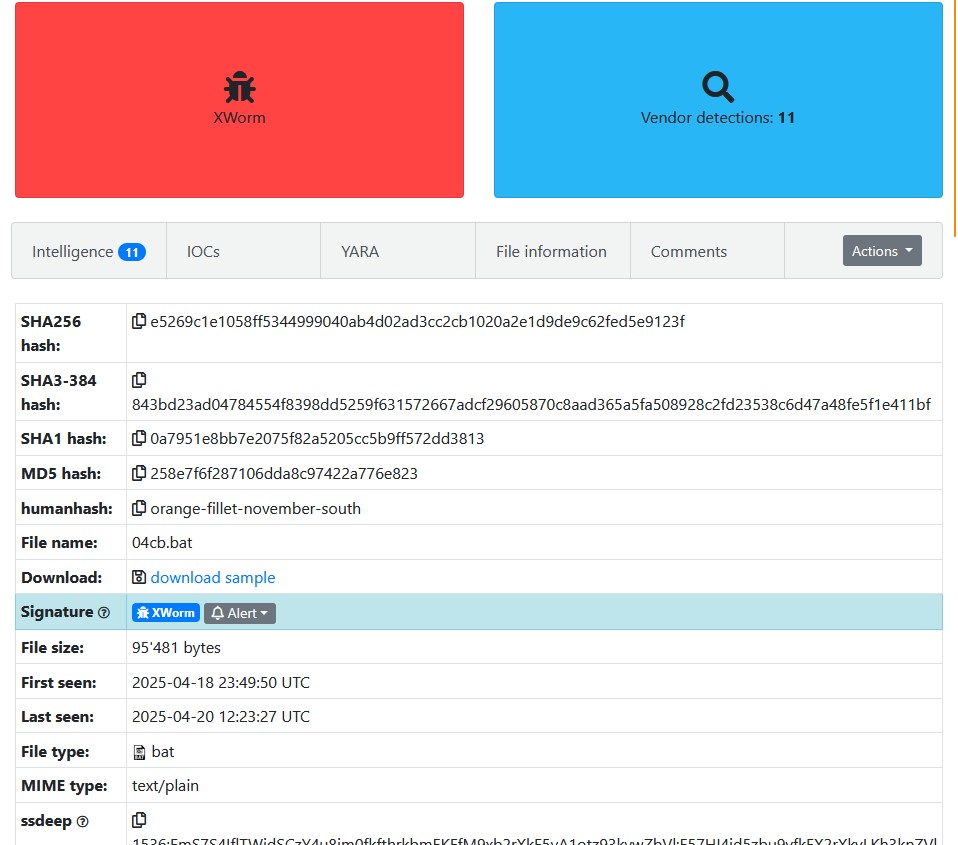Select the YARA tab

coord(360,252)
